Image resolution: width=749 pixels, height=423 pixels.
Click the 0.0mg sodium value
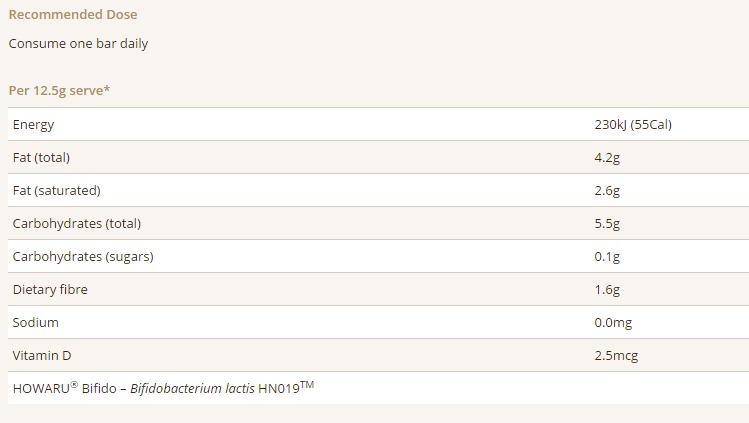point(613,323)
